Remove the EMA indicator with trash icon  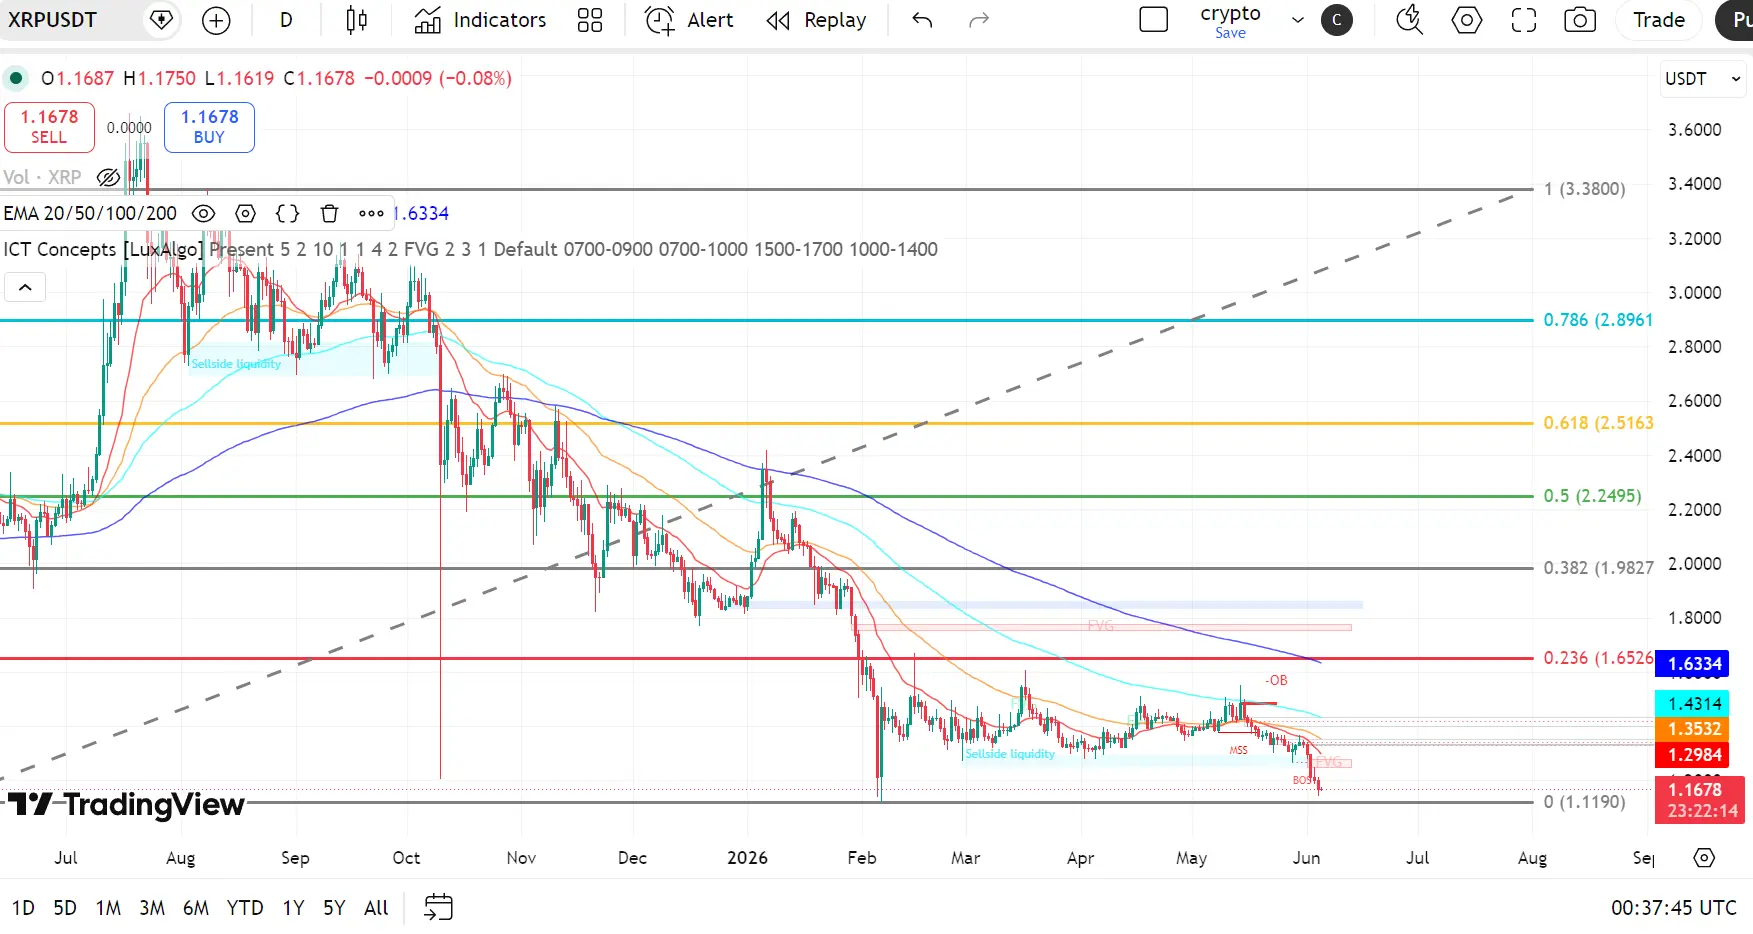(x=329, y=213)
